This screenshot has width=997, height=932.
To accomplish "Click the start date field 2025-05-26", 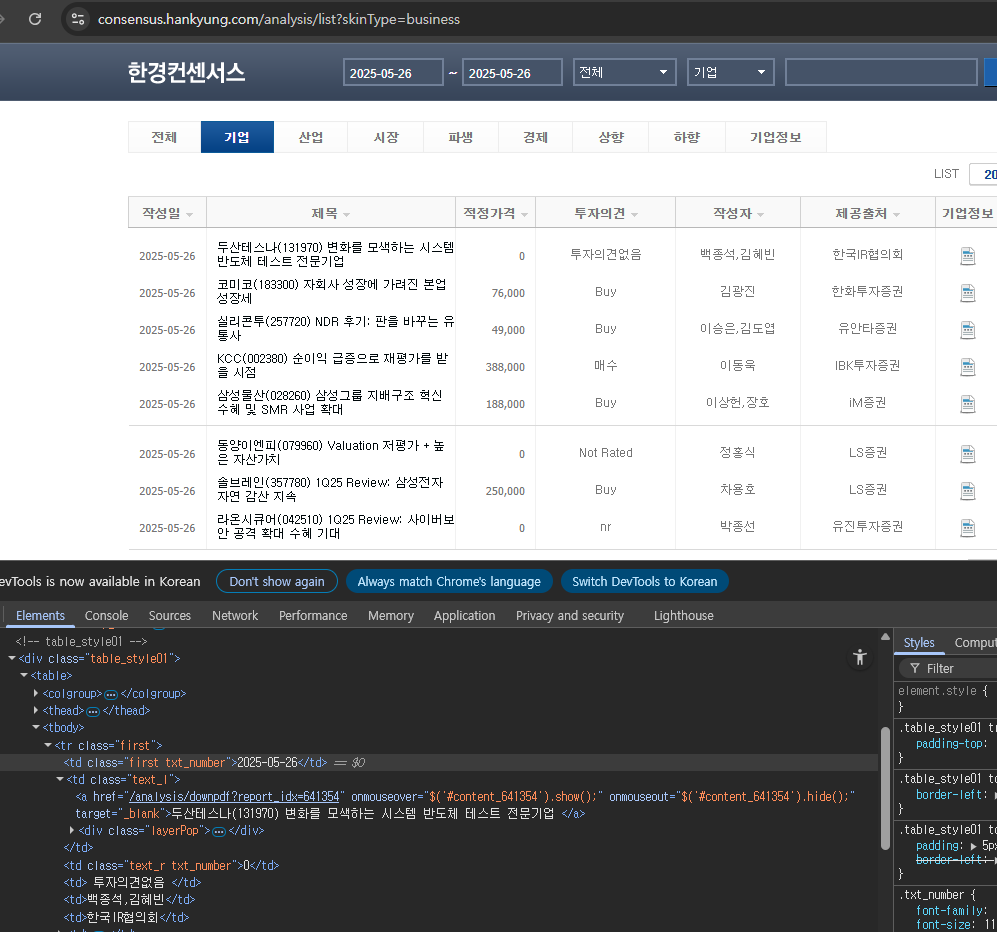I will 393,72.
